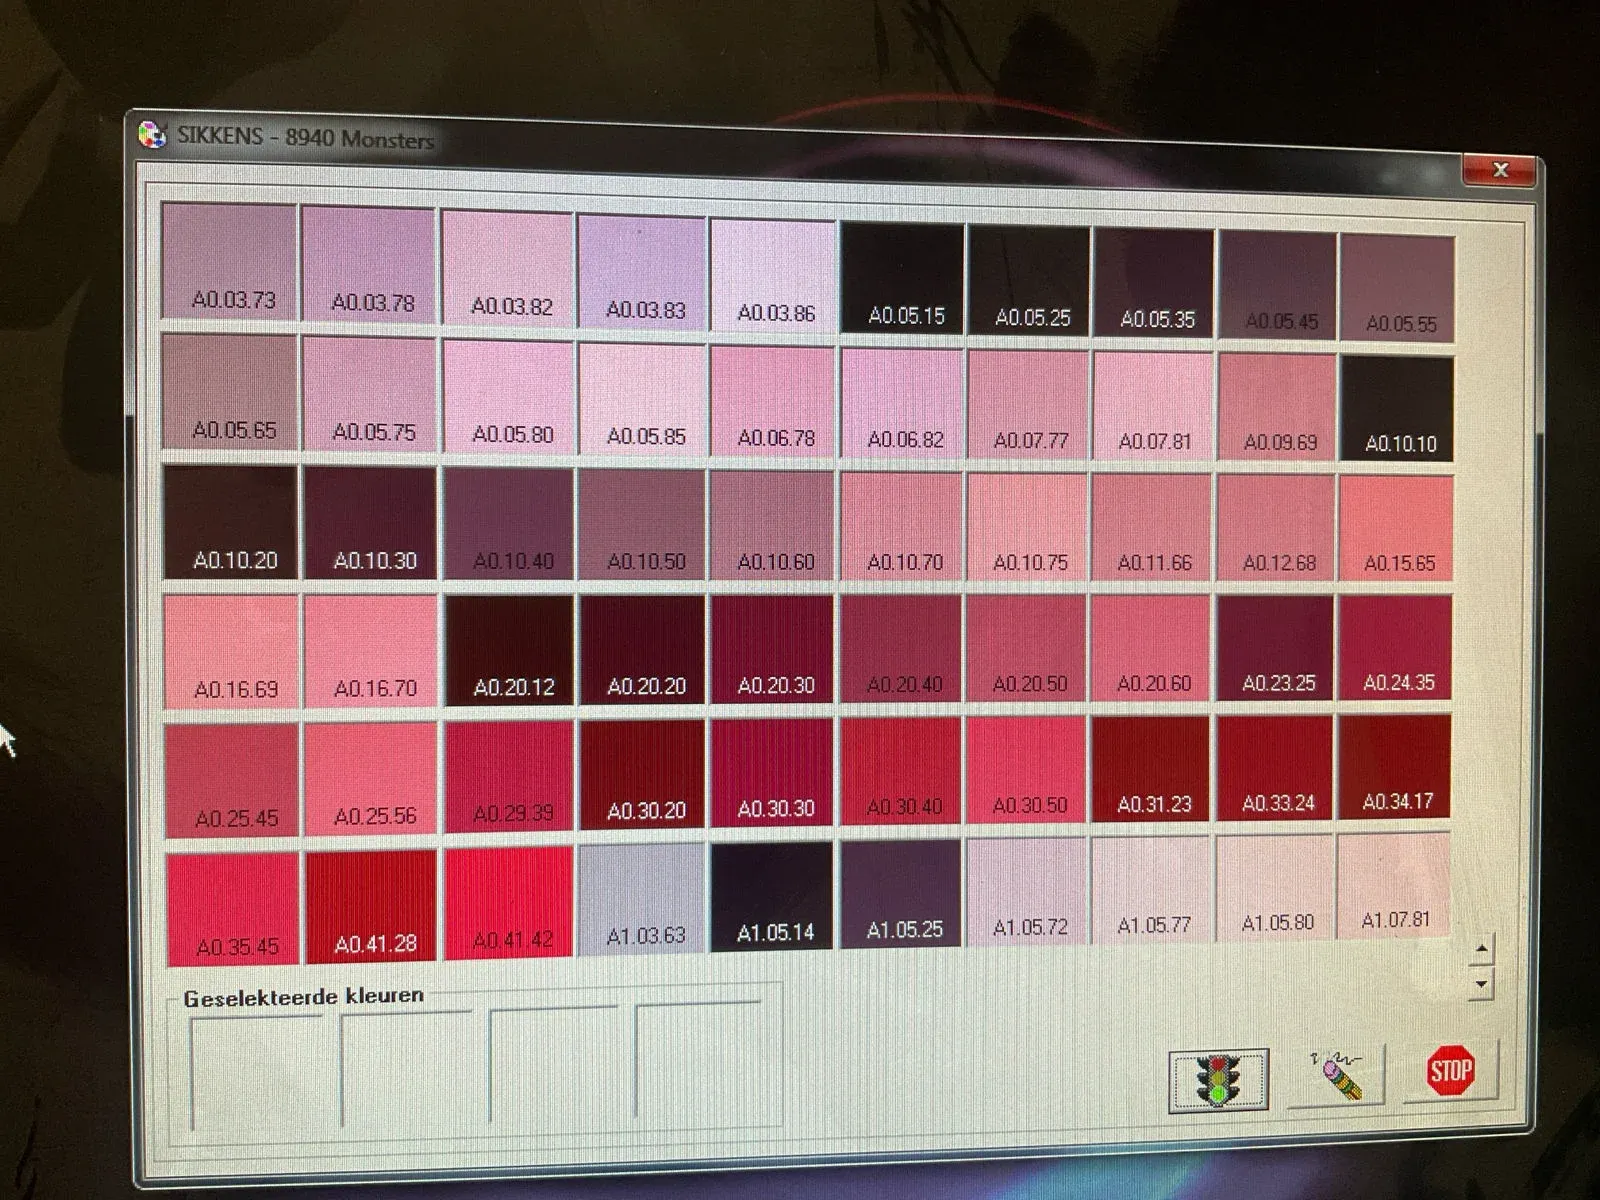Select color swatch A0.05.45

tap(1278, 286)
